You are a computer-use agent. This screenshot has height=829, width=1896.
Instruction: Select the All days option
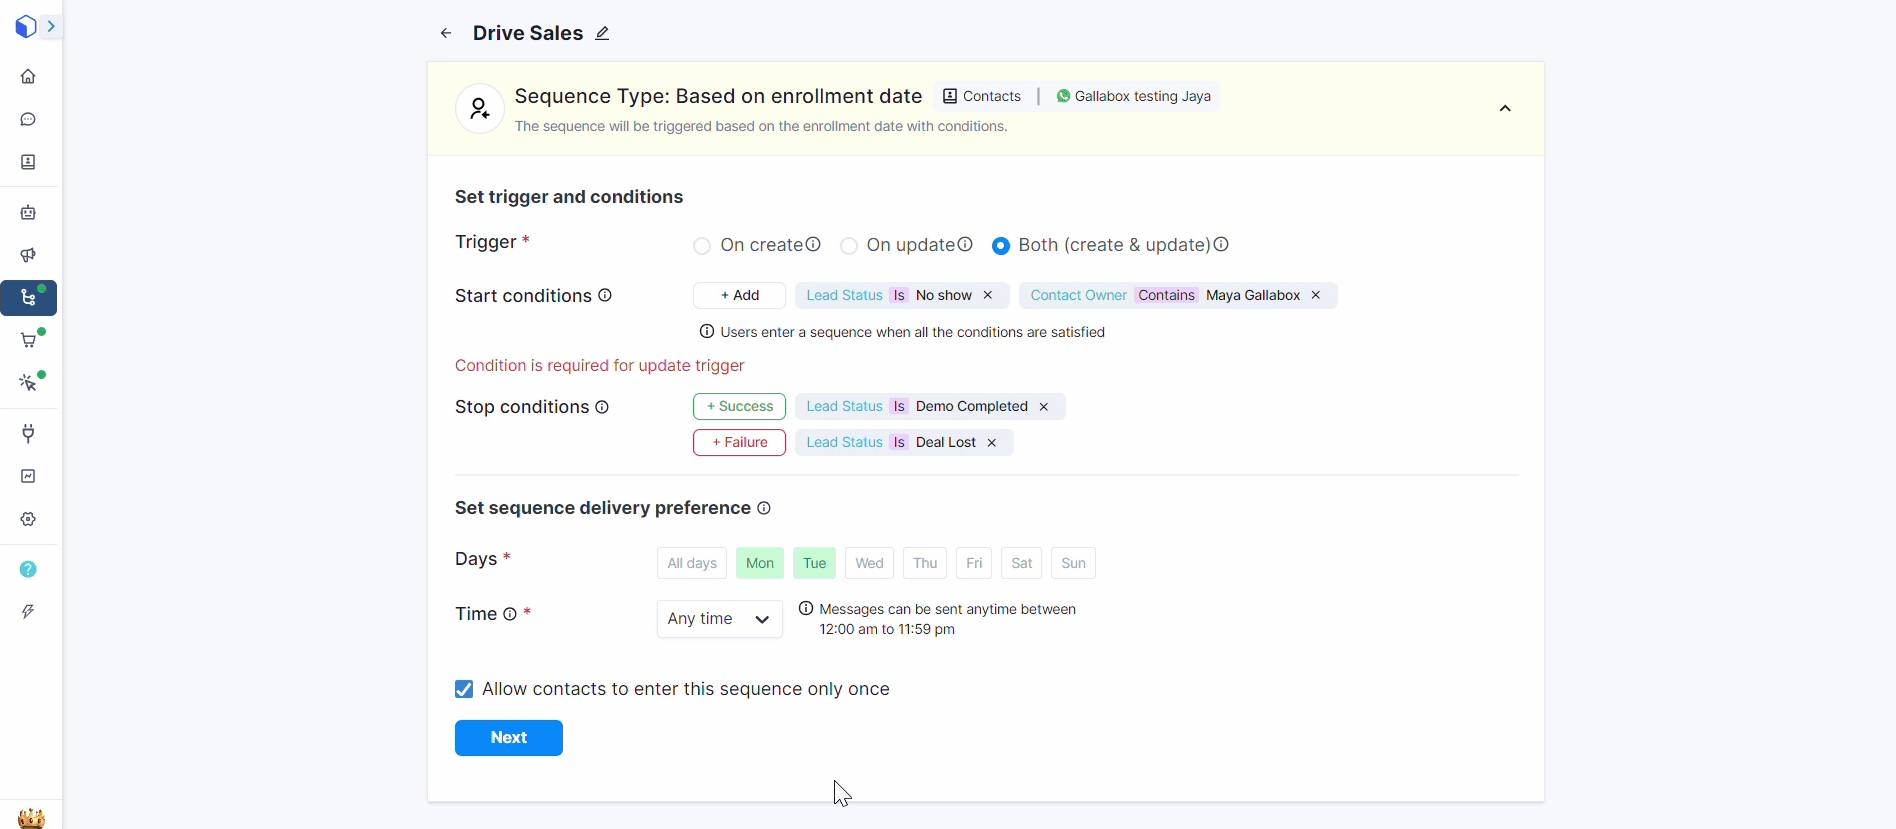(x=692, y=563)
